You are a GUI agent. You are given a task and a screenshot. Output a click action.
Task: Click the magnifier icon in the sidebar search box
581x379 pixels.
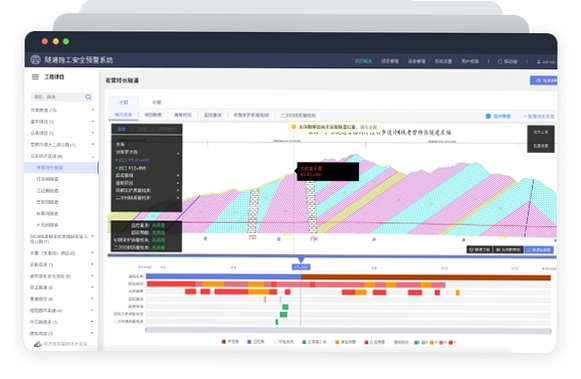88,97
